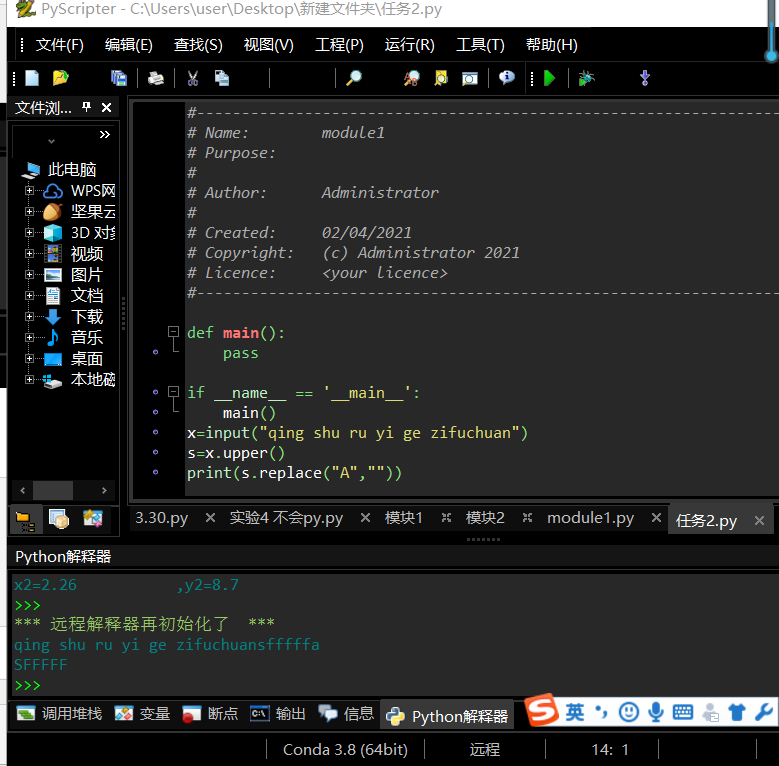779x766 pixels.
Task: Expand the 文档 tree node
Action: (x=29, y=295)
